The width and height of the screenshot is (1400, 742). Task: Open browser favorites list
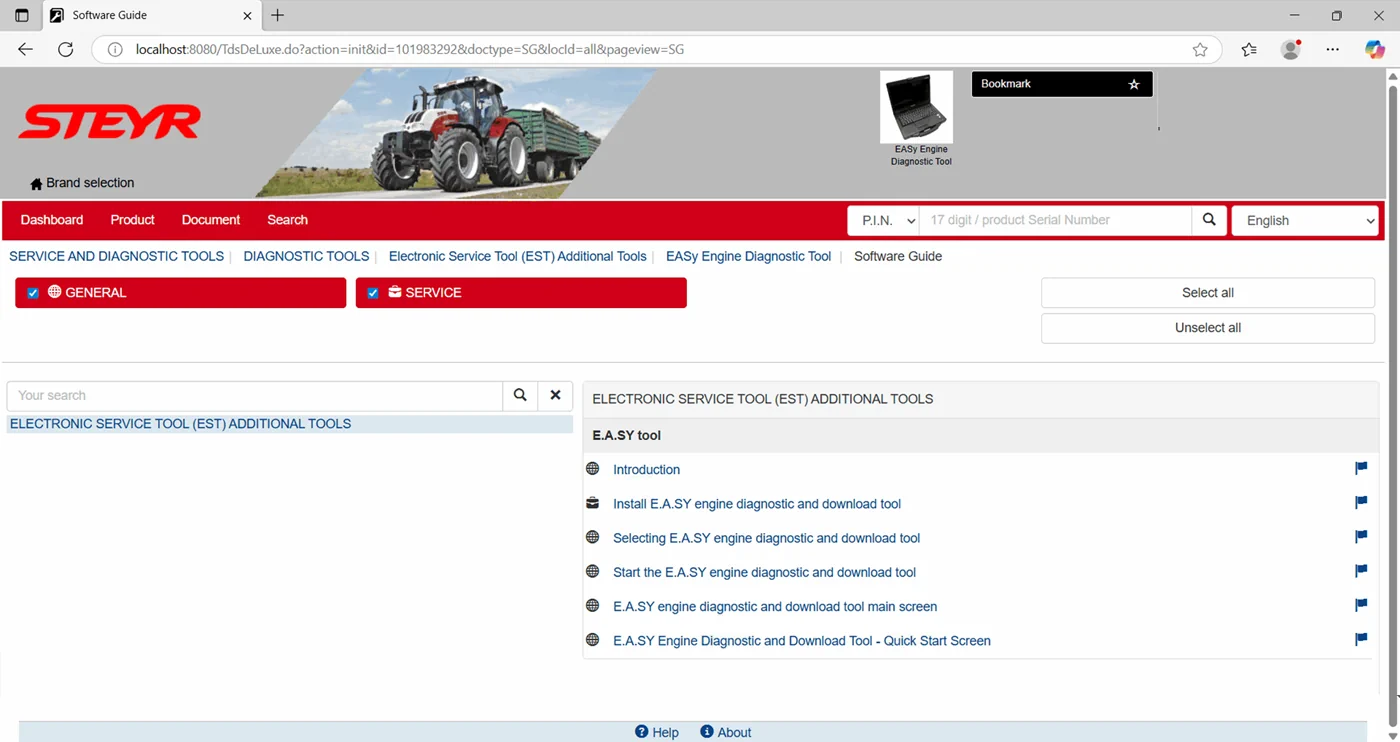1249,49
